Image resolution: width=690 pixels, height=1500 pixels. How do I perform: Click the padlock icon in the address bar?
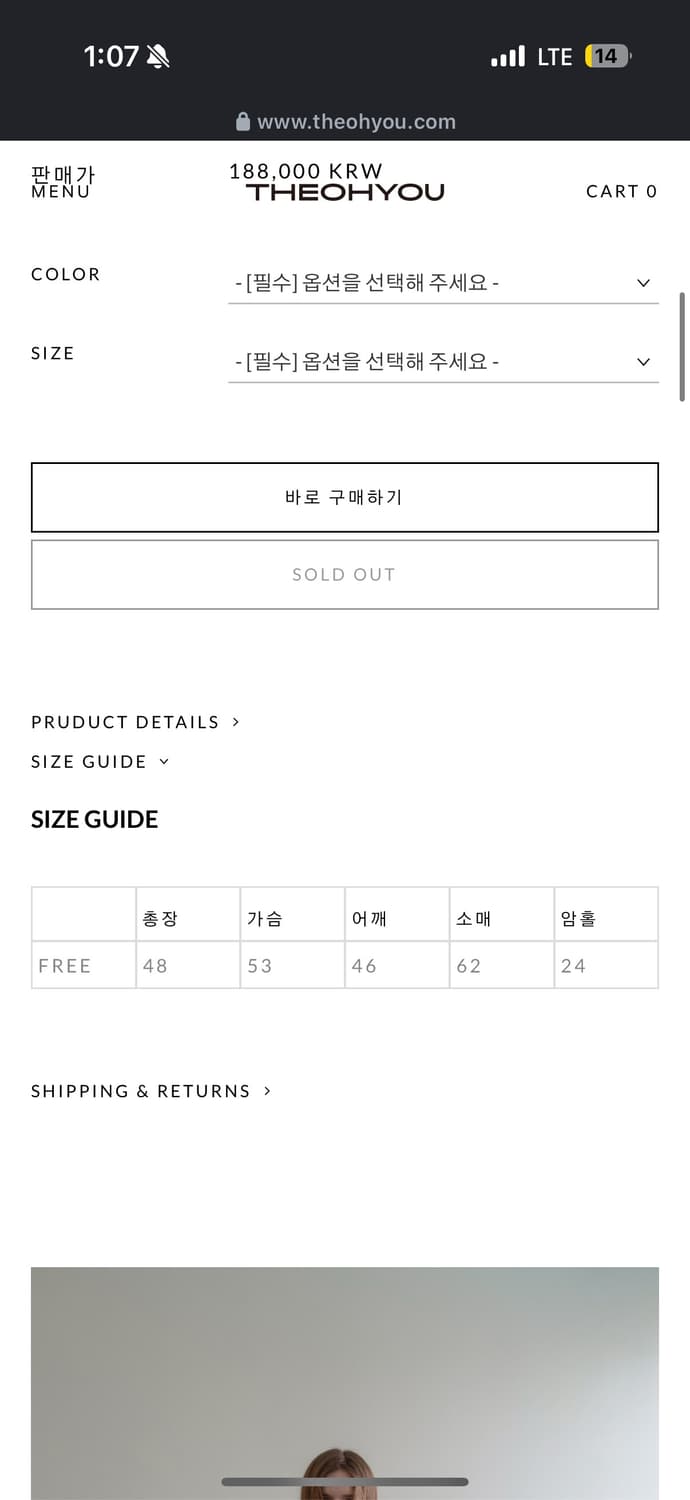(x=243, y=122)
